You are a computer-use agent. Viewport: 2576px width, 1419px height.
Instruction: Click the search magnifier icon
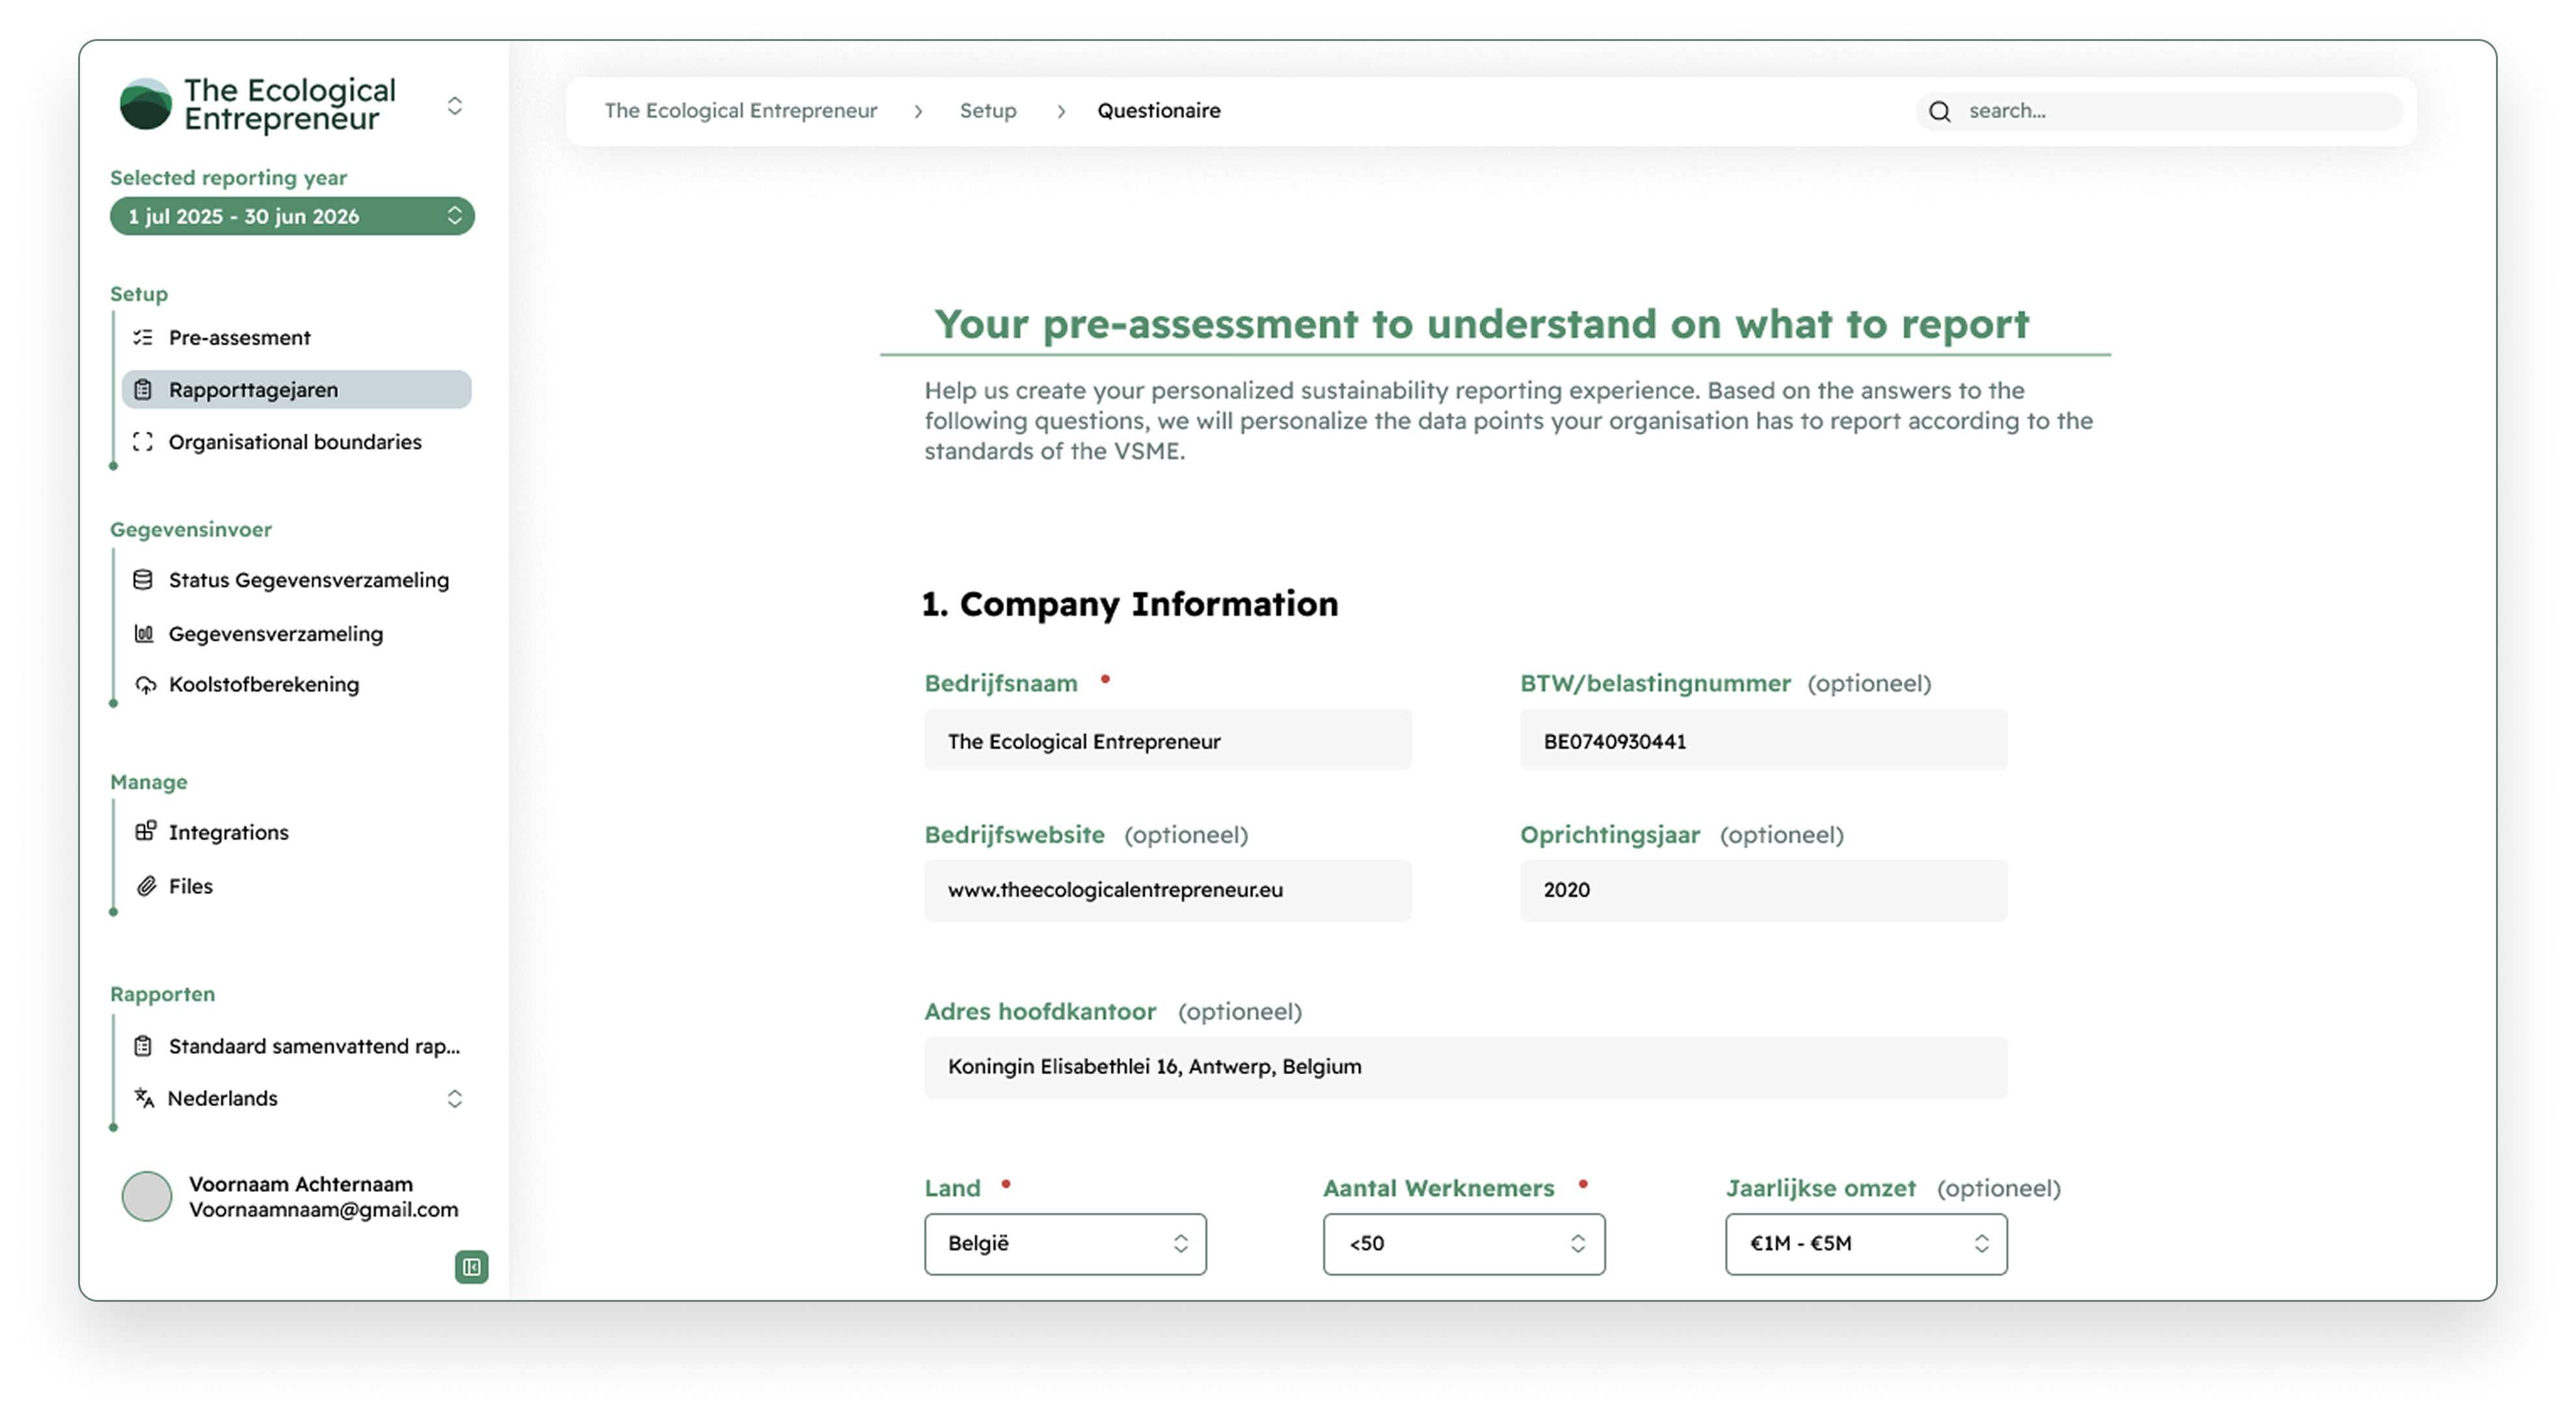pyautogui.click(x=1940, y=112)
